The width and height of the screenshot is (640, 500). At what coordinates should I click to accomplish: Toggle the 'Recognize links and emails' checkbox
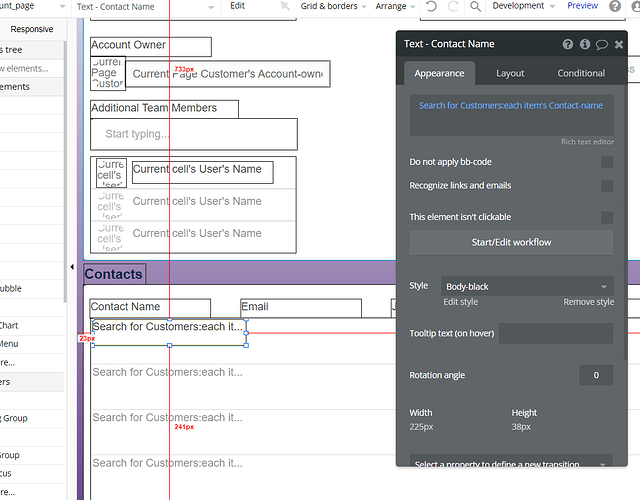607,186
